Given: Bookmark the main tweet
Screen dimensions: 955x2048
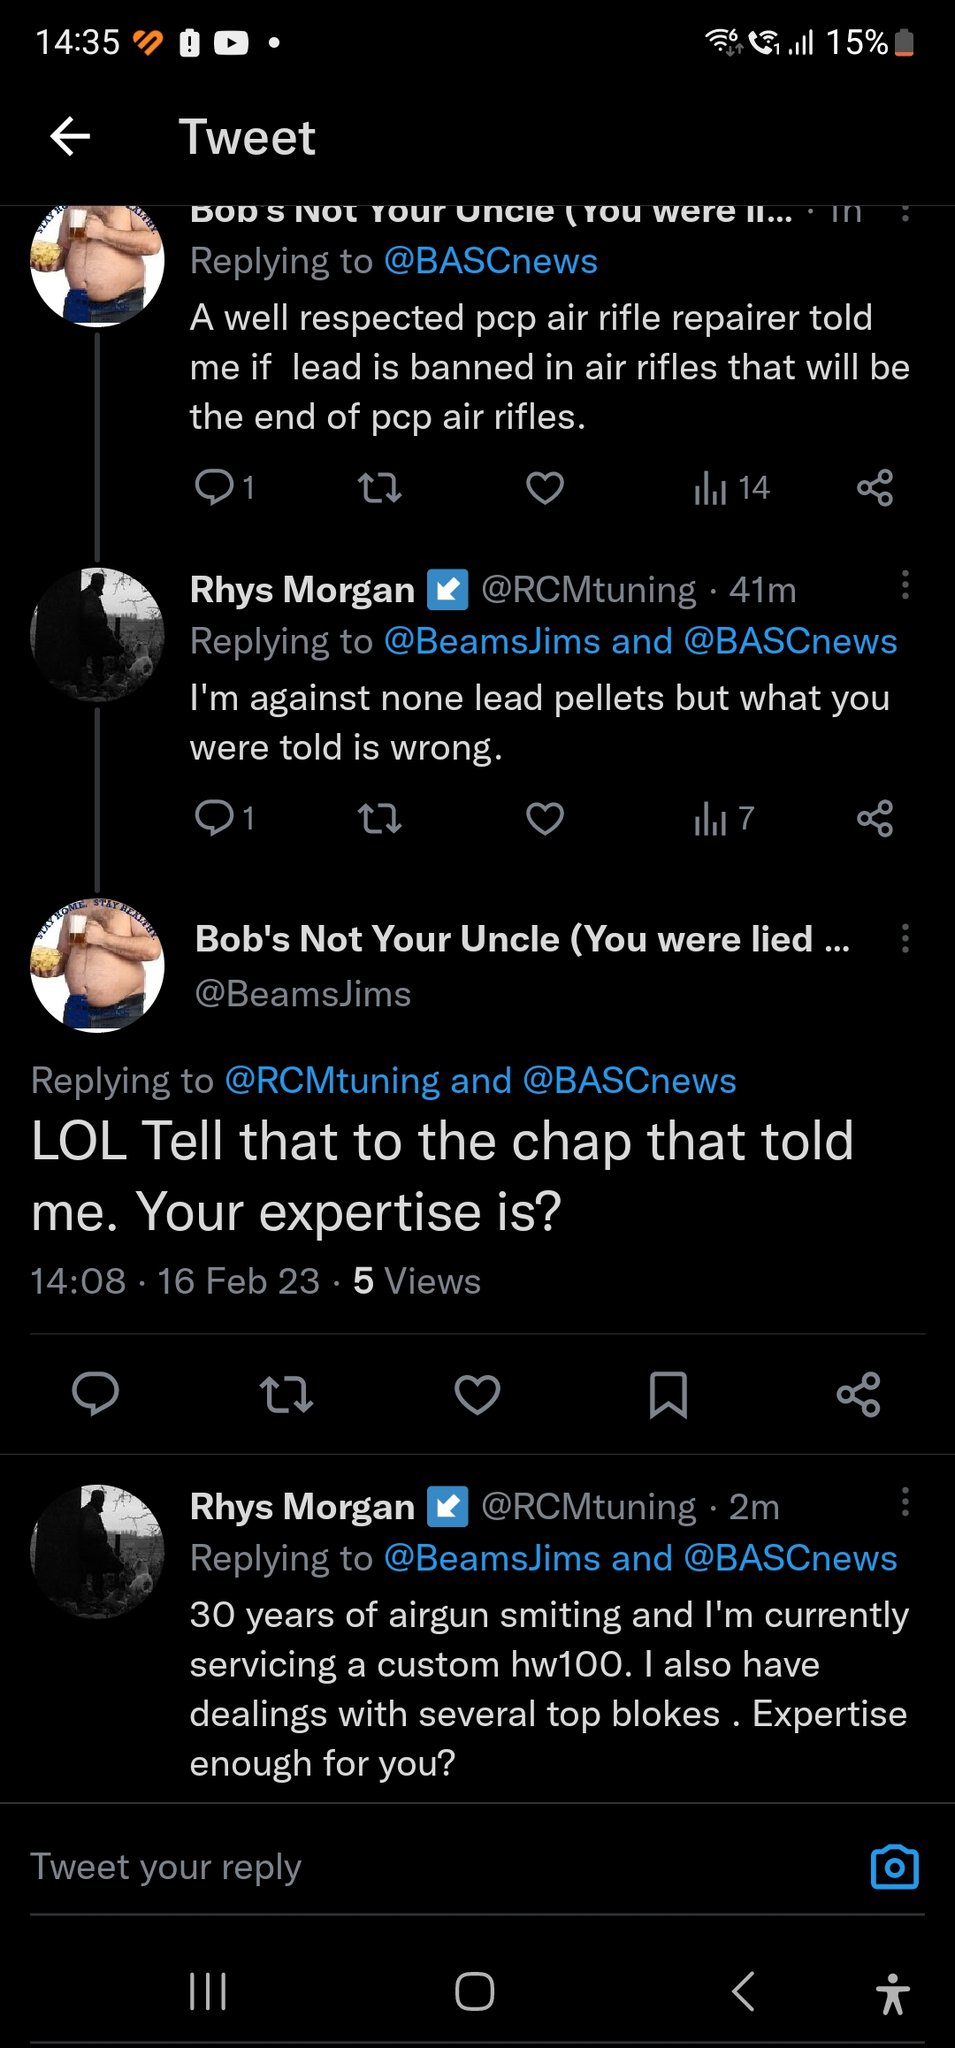Looking at the screenshot, I should click(x=668, y=1394).
